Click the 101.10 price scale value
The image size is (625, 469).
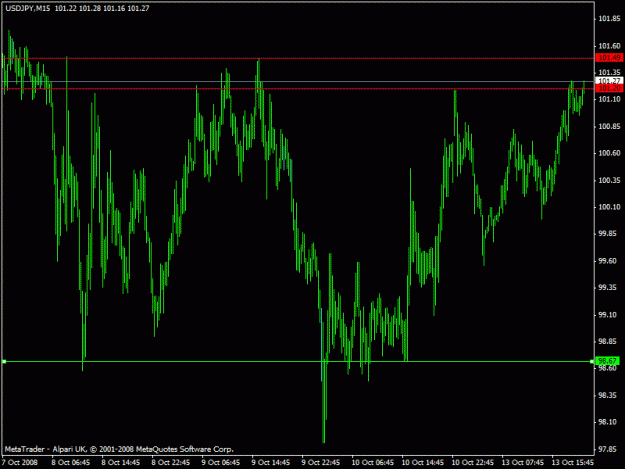[609, 99]
